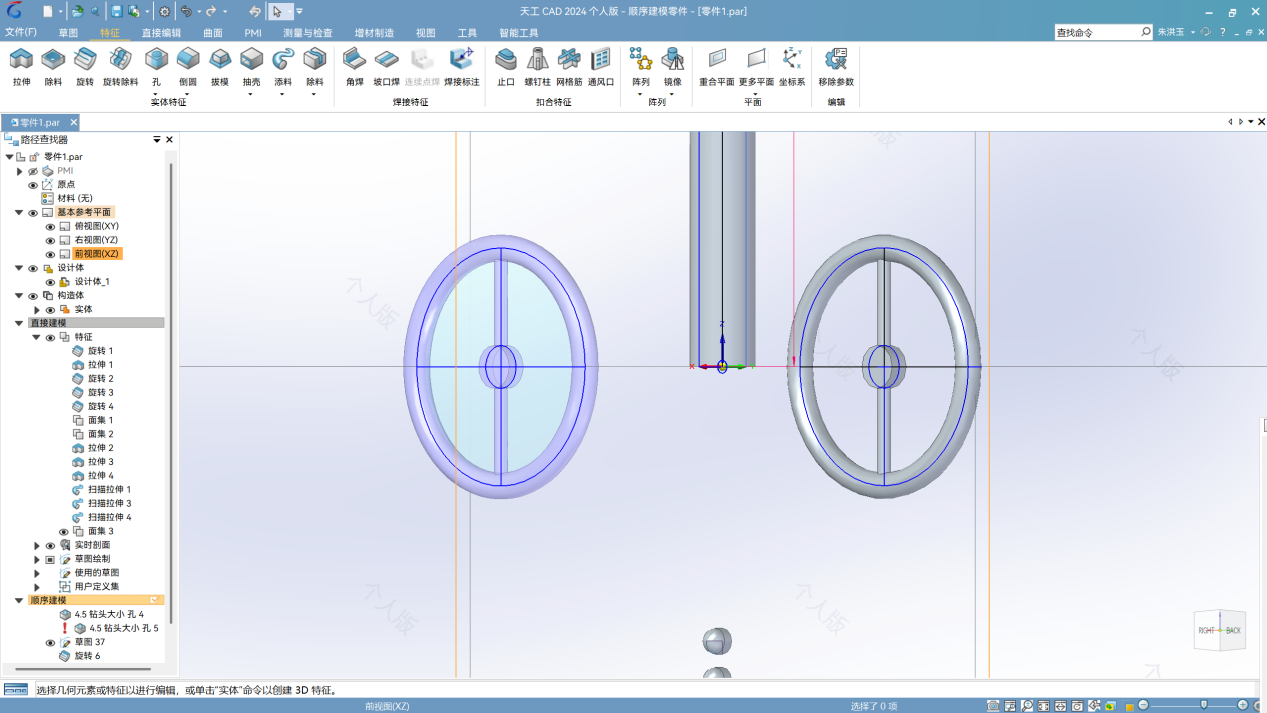Click the view orientation cube
The image size is (1267, 713).
tap(1220, 630)
